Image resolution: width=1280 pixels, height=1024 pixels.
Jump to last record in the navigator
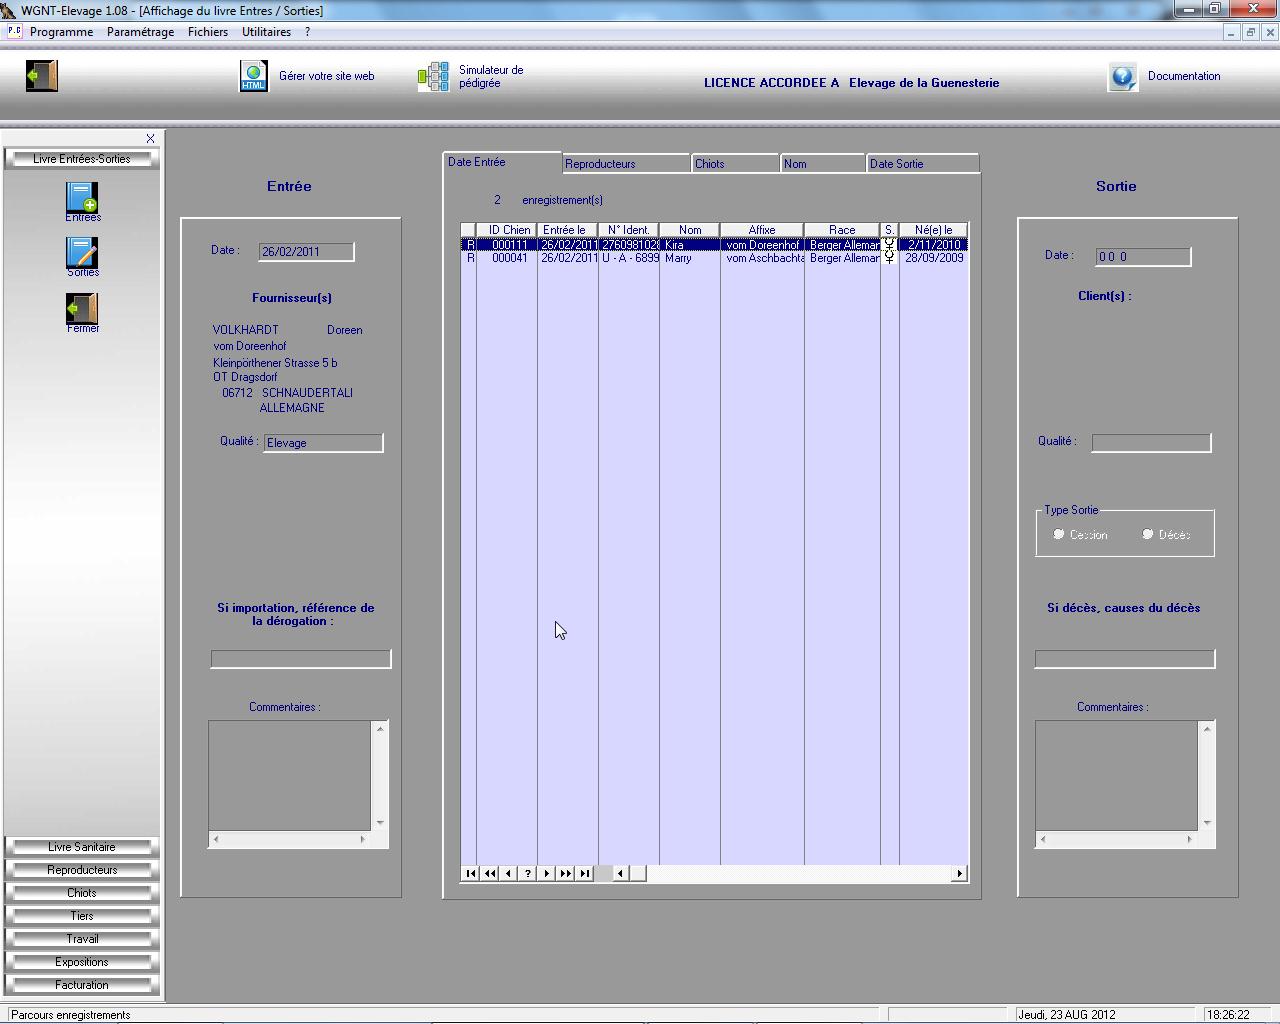click(585, 873)
